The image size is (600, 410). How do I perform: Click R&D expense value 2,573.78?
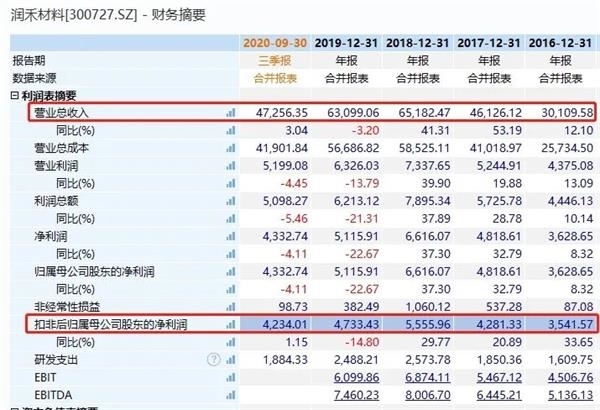coord(428,360)
